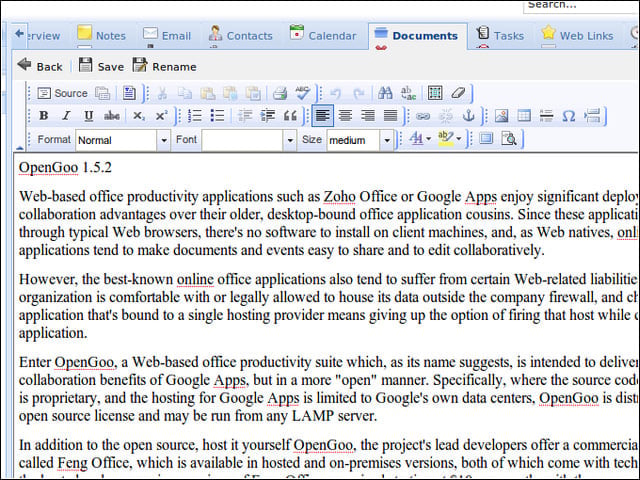
Task: Maximize the editor size icon
Action: point(486,138)
